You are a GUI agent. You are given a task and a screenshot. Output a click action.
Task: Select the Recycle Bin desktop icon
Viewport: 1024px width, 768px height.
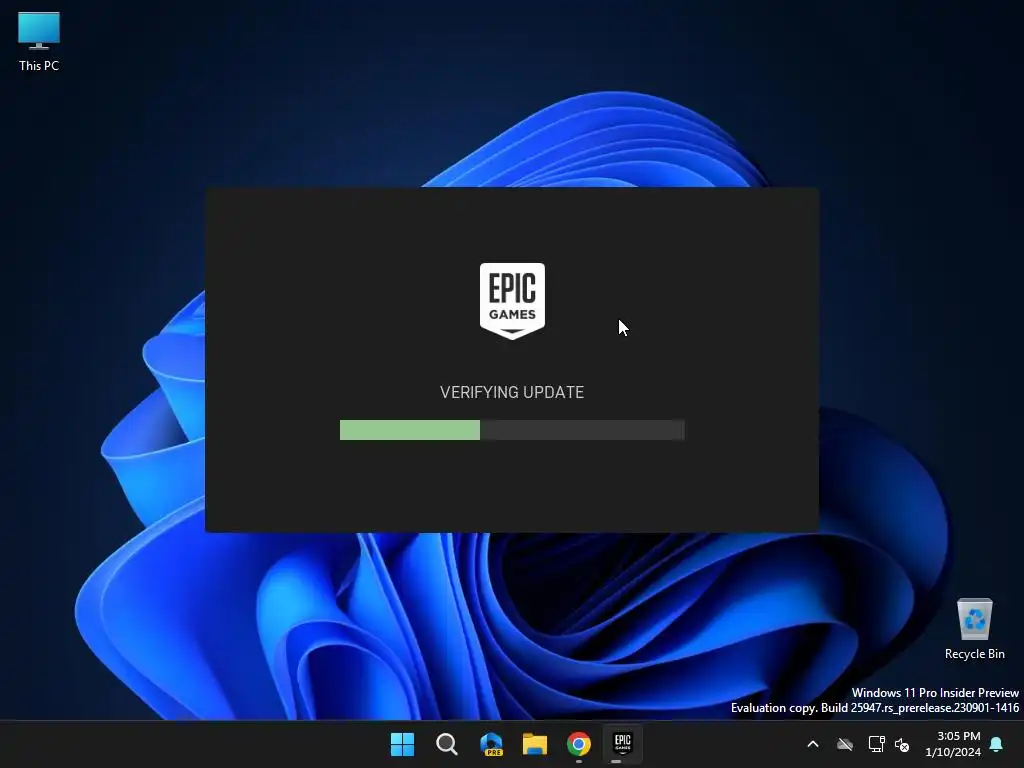pos(974,630)
